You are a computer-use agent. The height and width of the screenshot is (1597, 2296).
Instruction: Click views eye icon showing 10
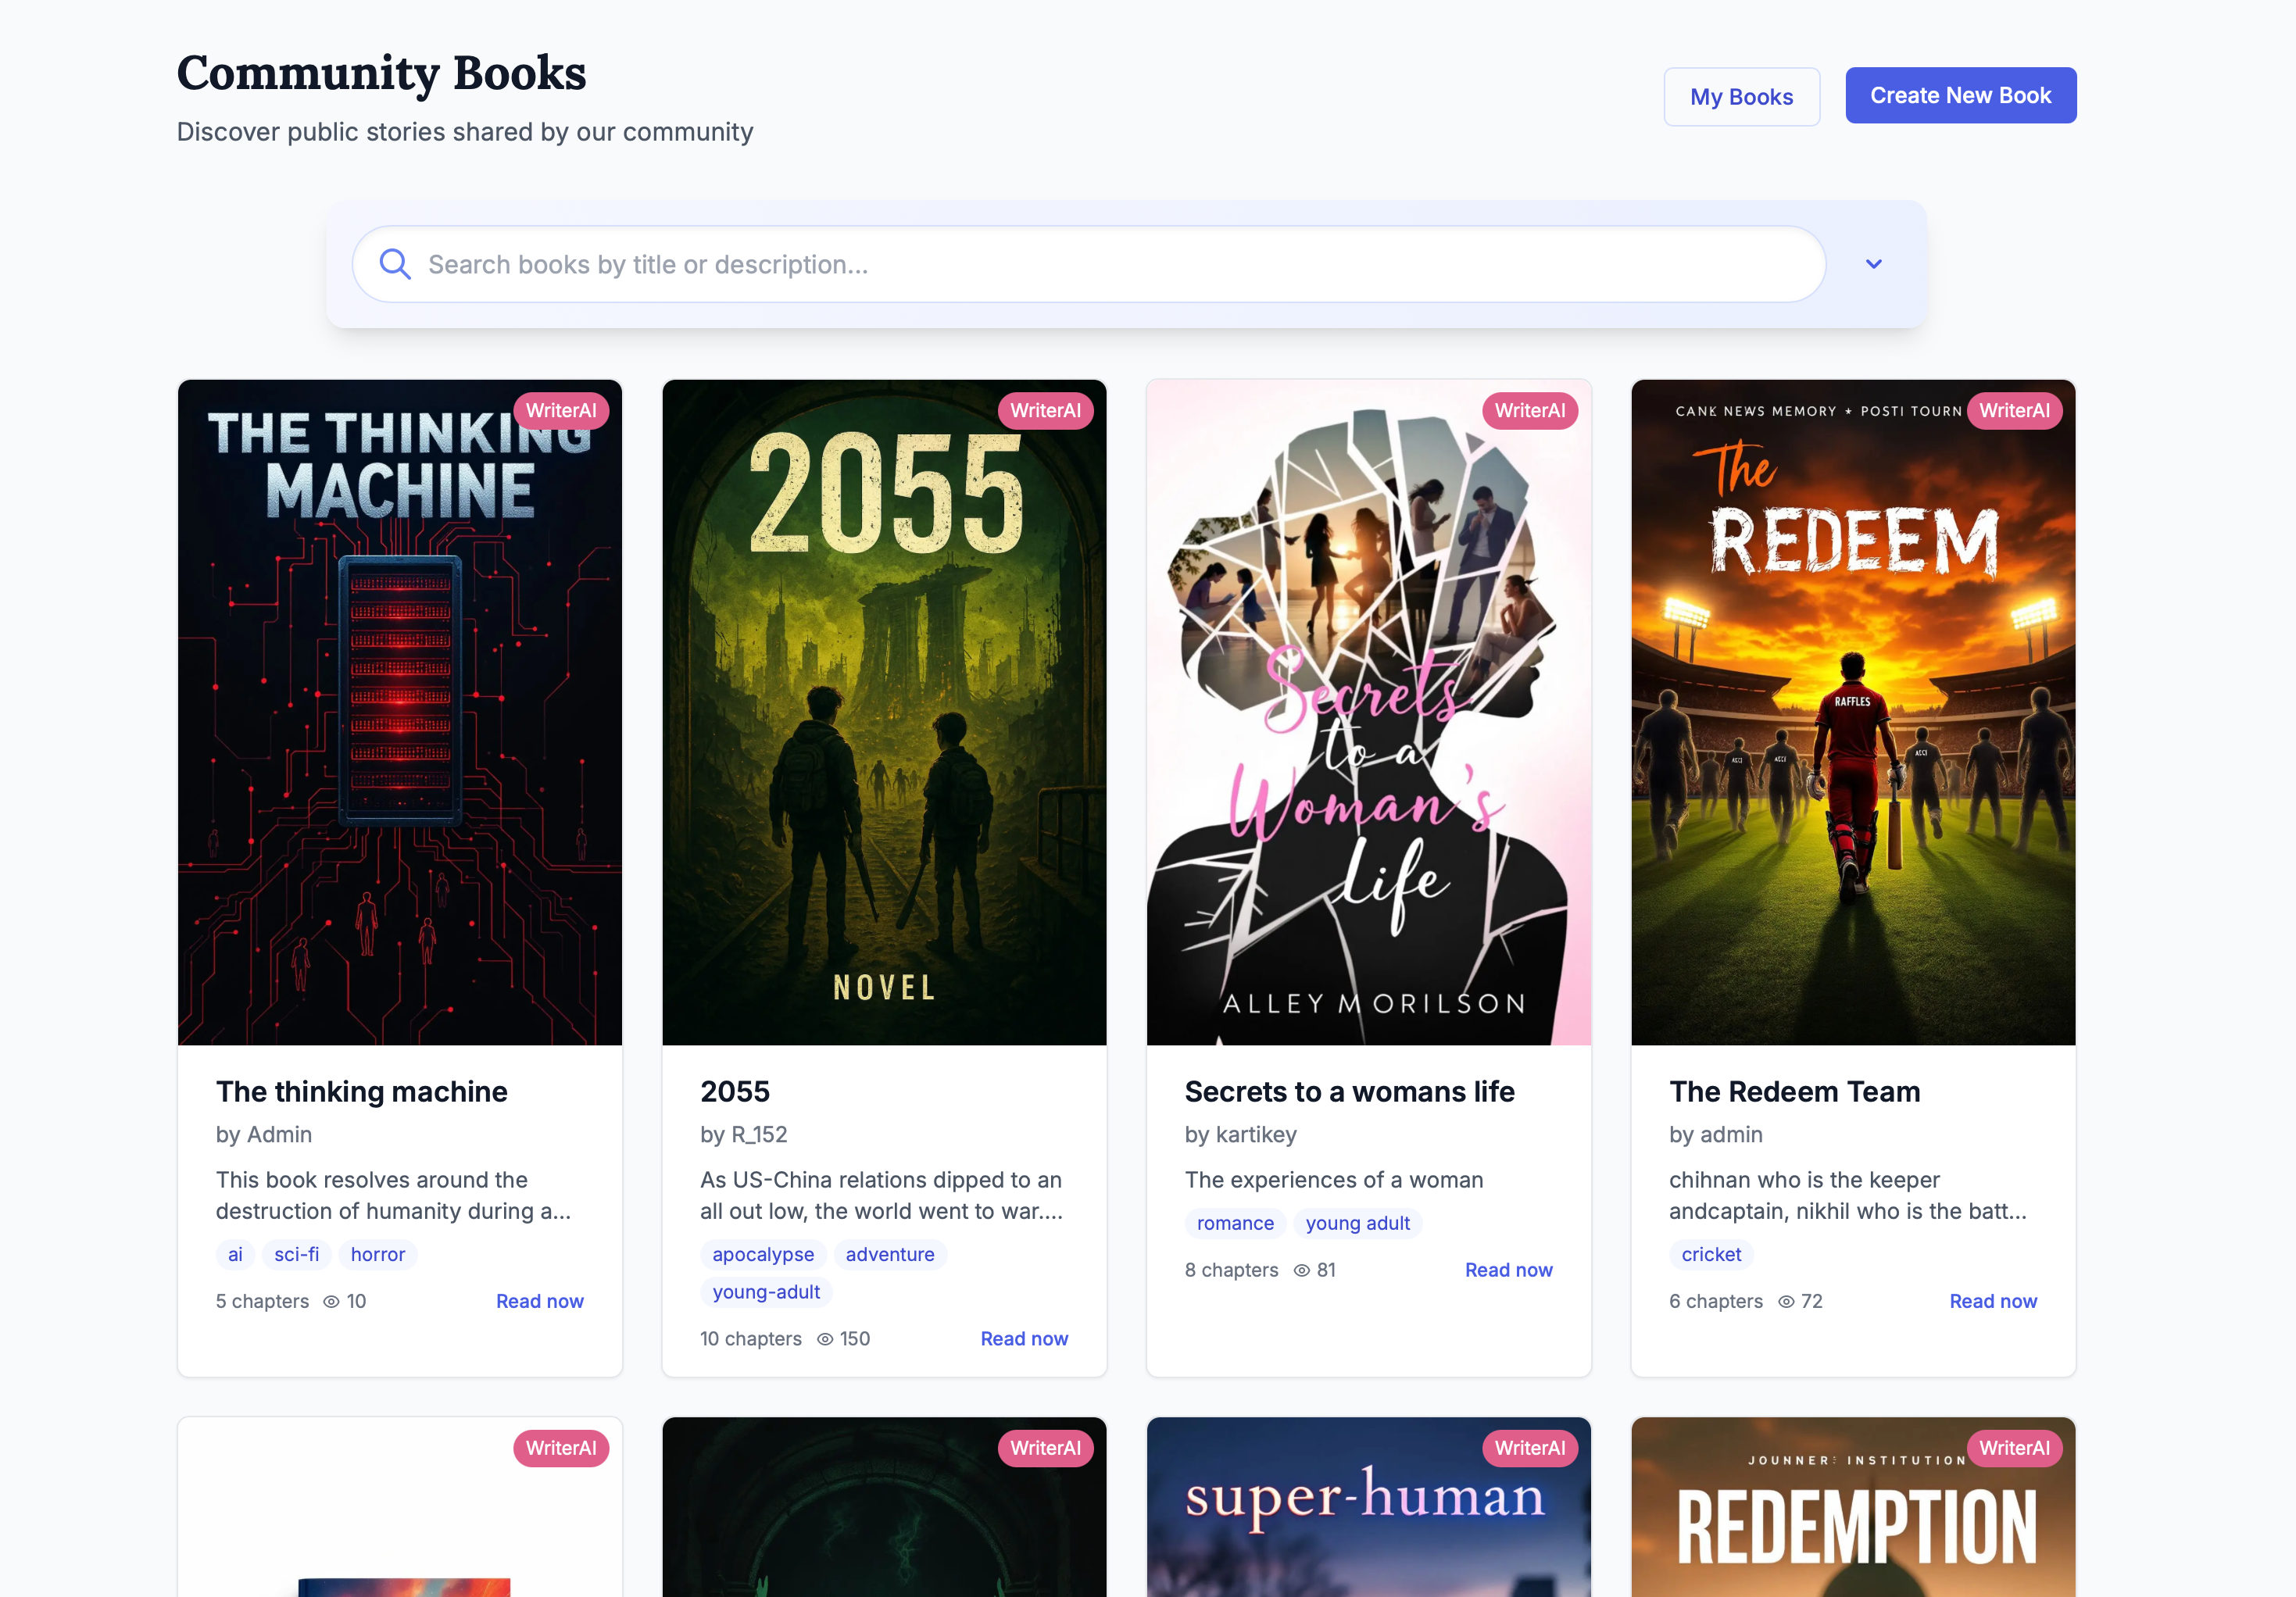pos(331,1302)
